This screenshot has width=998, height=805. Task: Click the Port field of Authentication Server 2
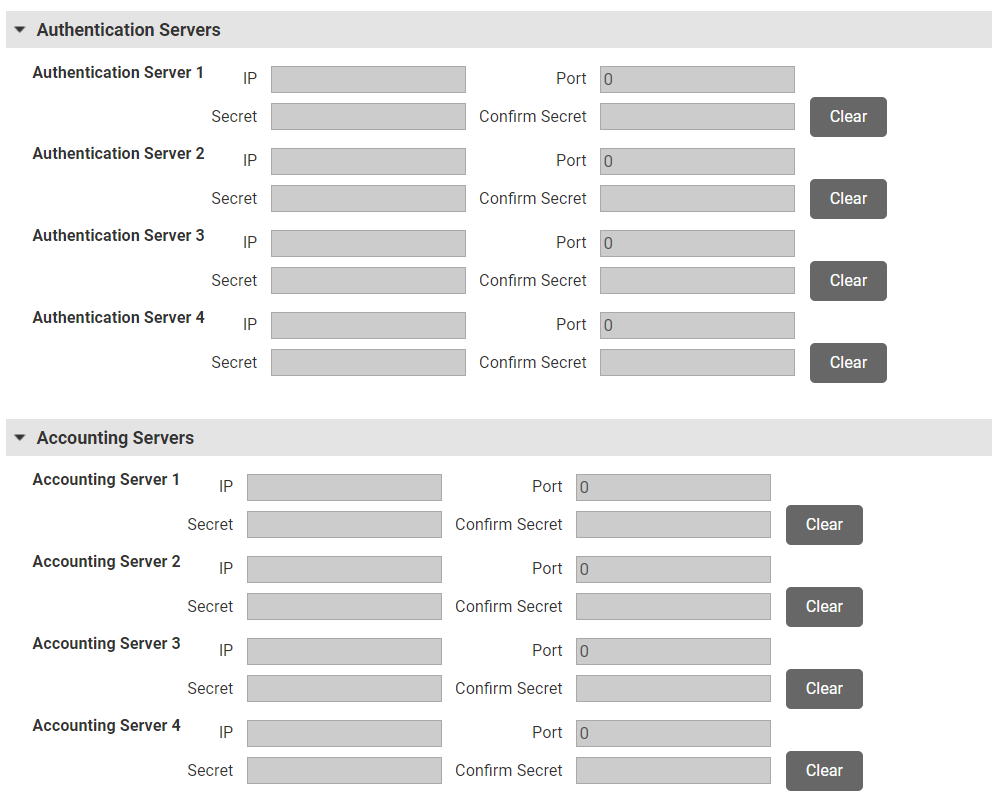697,161
